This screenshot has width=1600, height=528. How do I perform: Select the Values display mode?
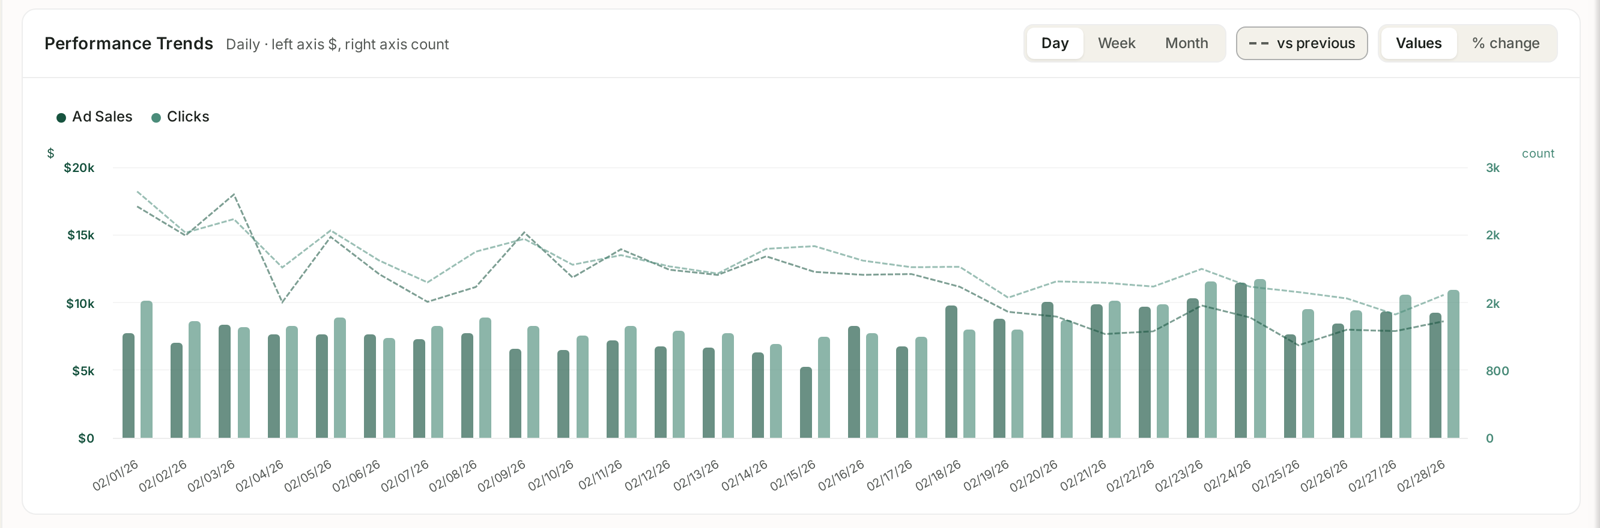click(x=1418, y=43)
